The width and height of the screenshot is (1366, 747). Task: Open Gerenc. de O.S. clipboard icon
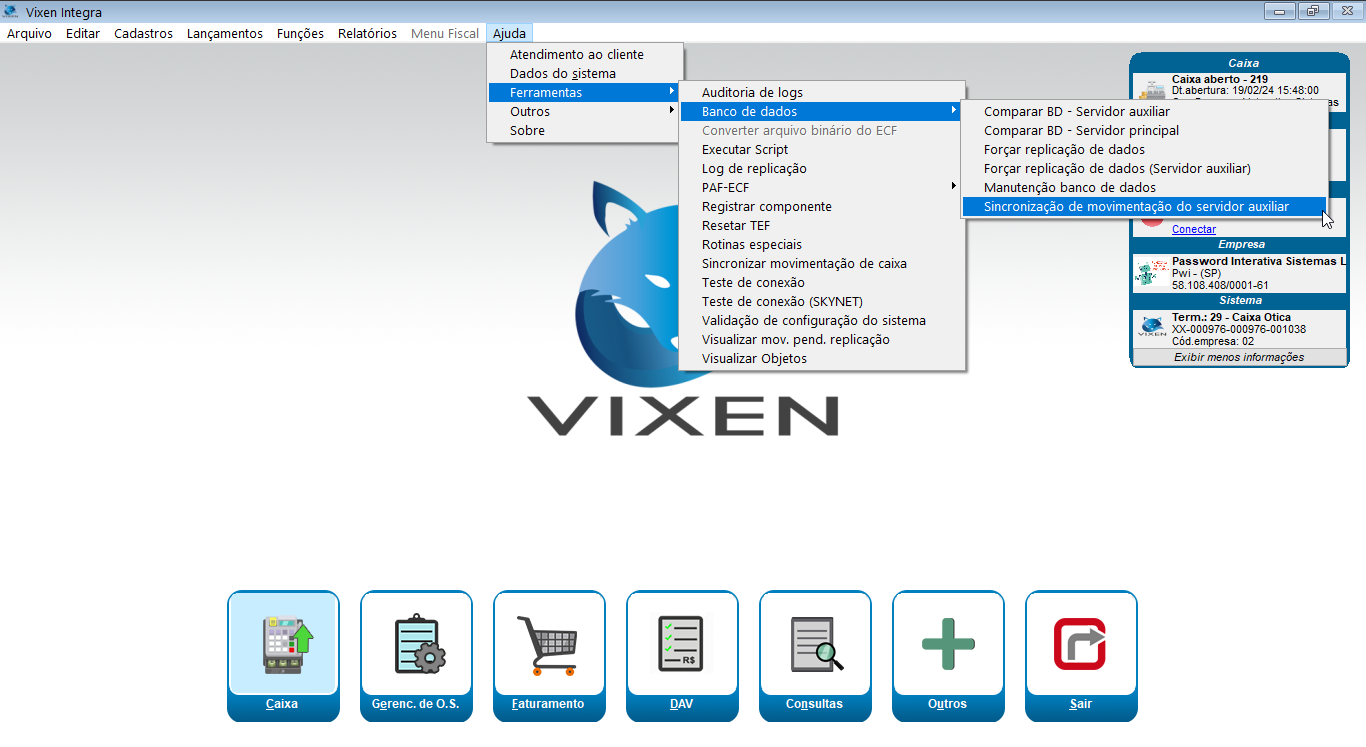[416, 645]
